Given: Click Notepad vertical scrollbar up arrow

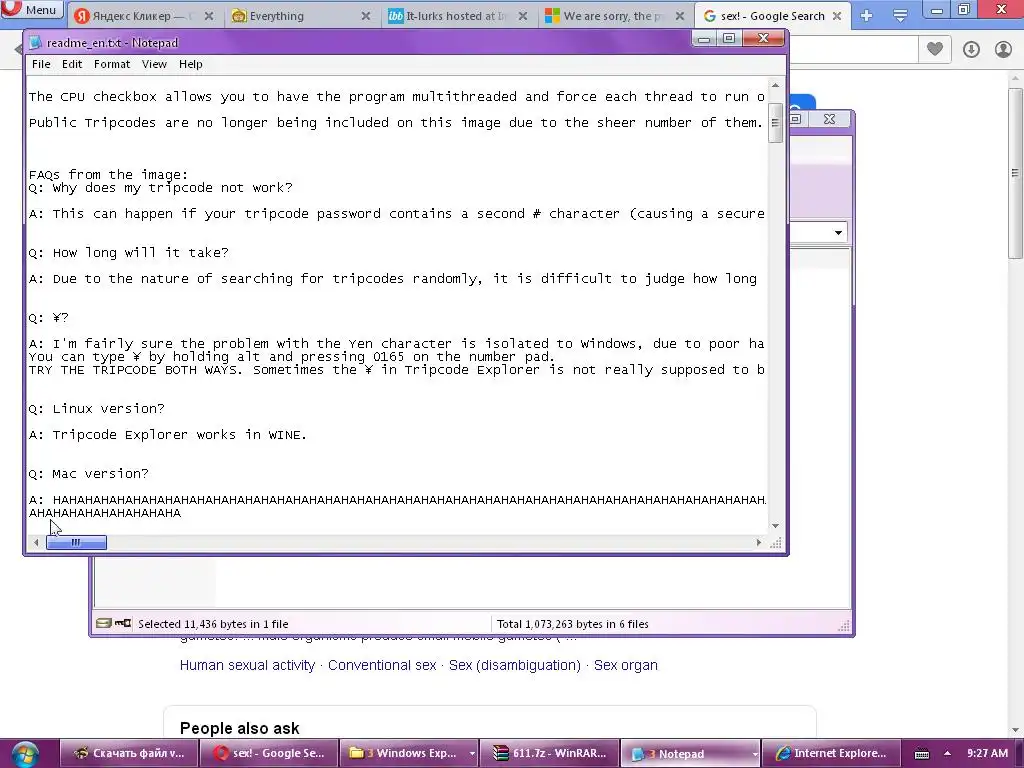Looking at the screenshot, I should [x=775, y=85].
